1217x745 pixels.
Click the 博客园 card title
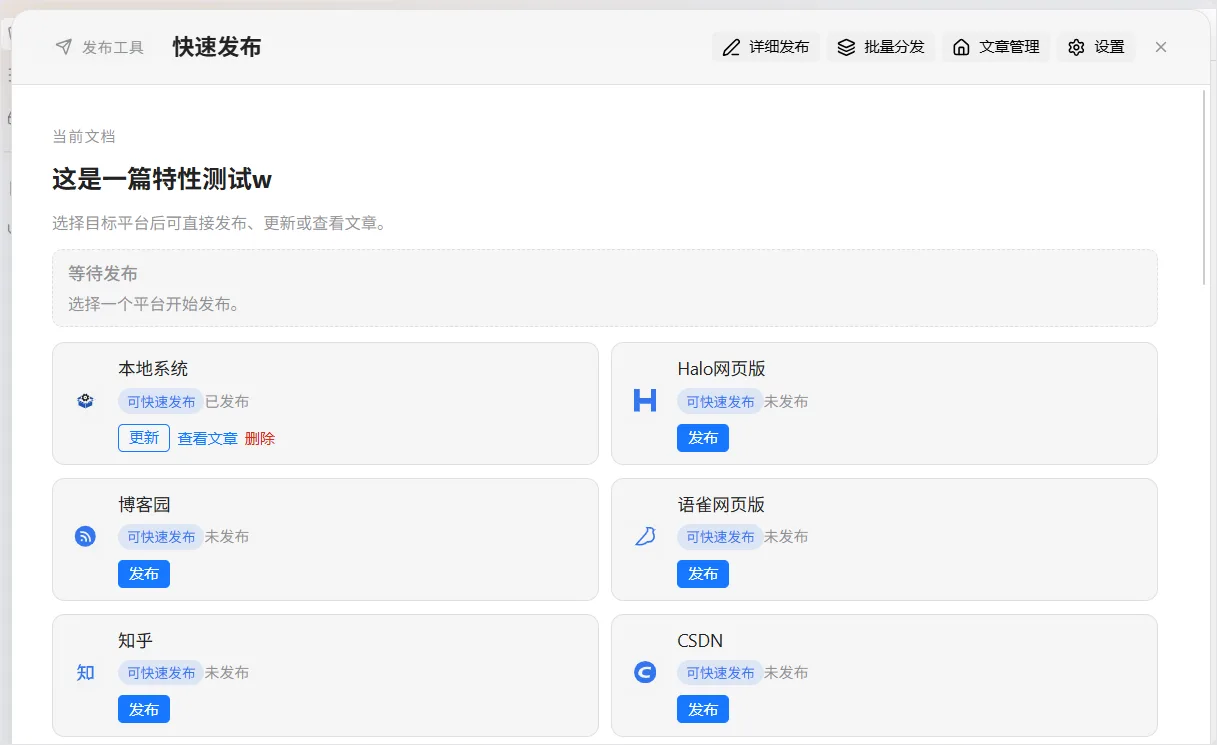(144, 505)
